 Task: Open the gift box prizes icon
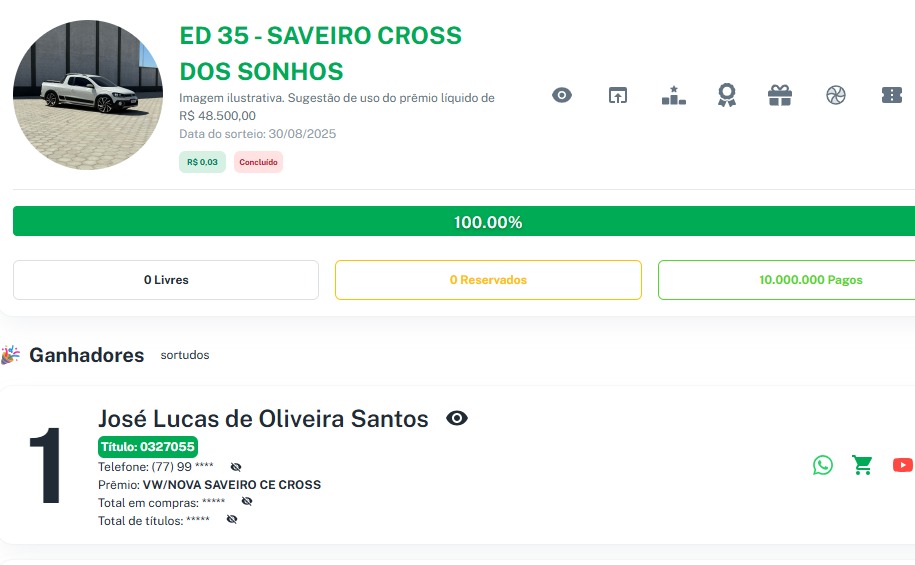tap(780, 95)
